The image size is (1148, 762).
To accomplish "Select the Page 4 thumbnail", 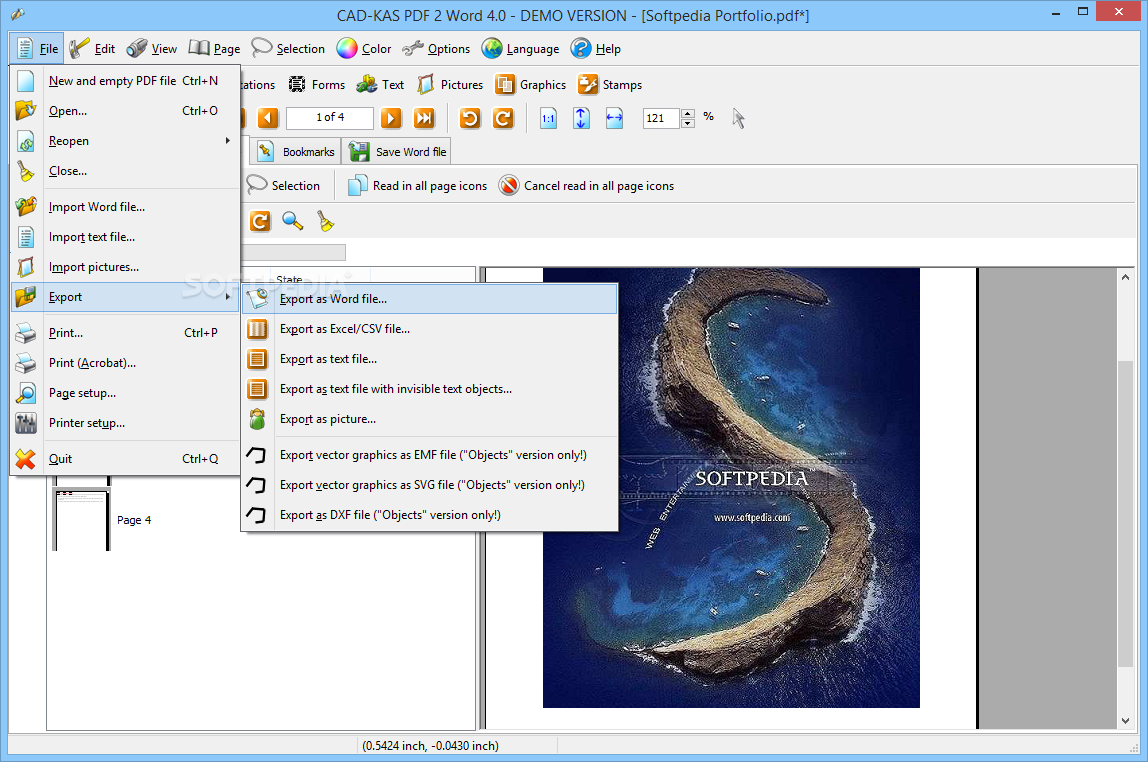I will (x=81, y=520).
